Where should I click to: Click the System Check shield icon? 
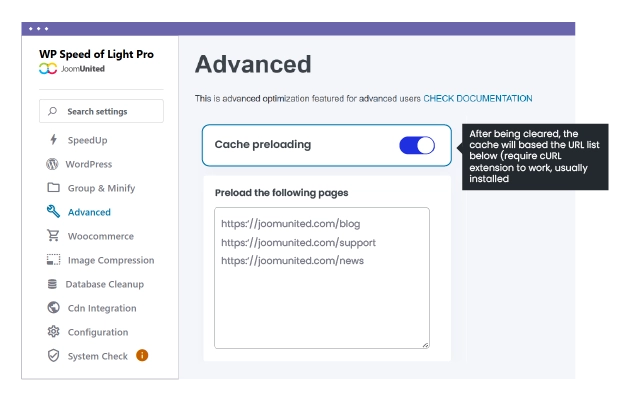[x=53, y=356]
